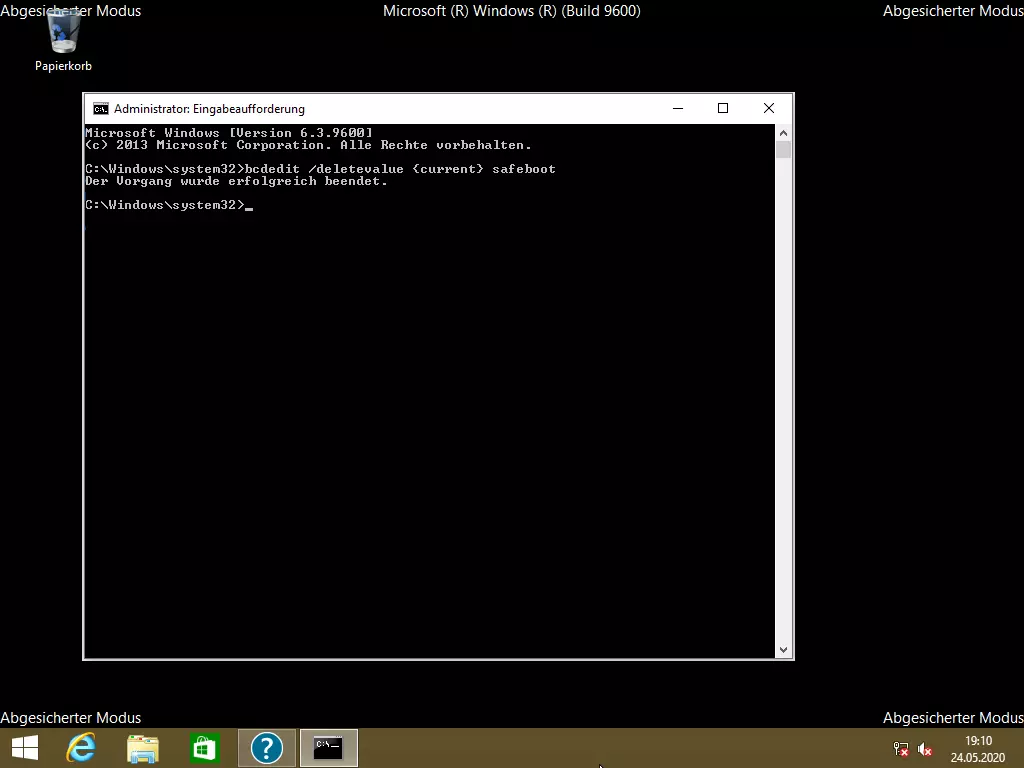Screen dimensions: 1024x768
Task: Open the clock showing 19:10
Action: tap(978, 748)
